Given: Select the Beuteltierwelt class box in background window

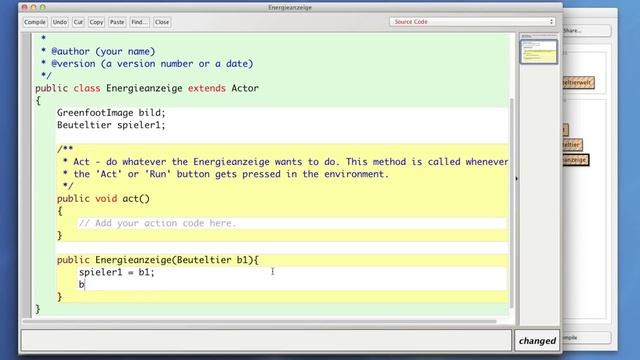Looking at the screenshot, I should coord(578,83).
